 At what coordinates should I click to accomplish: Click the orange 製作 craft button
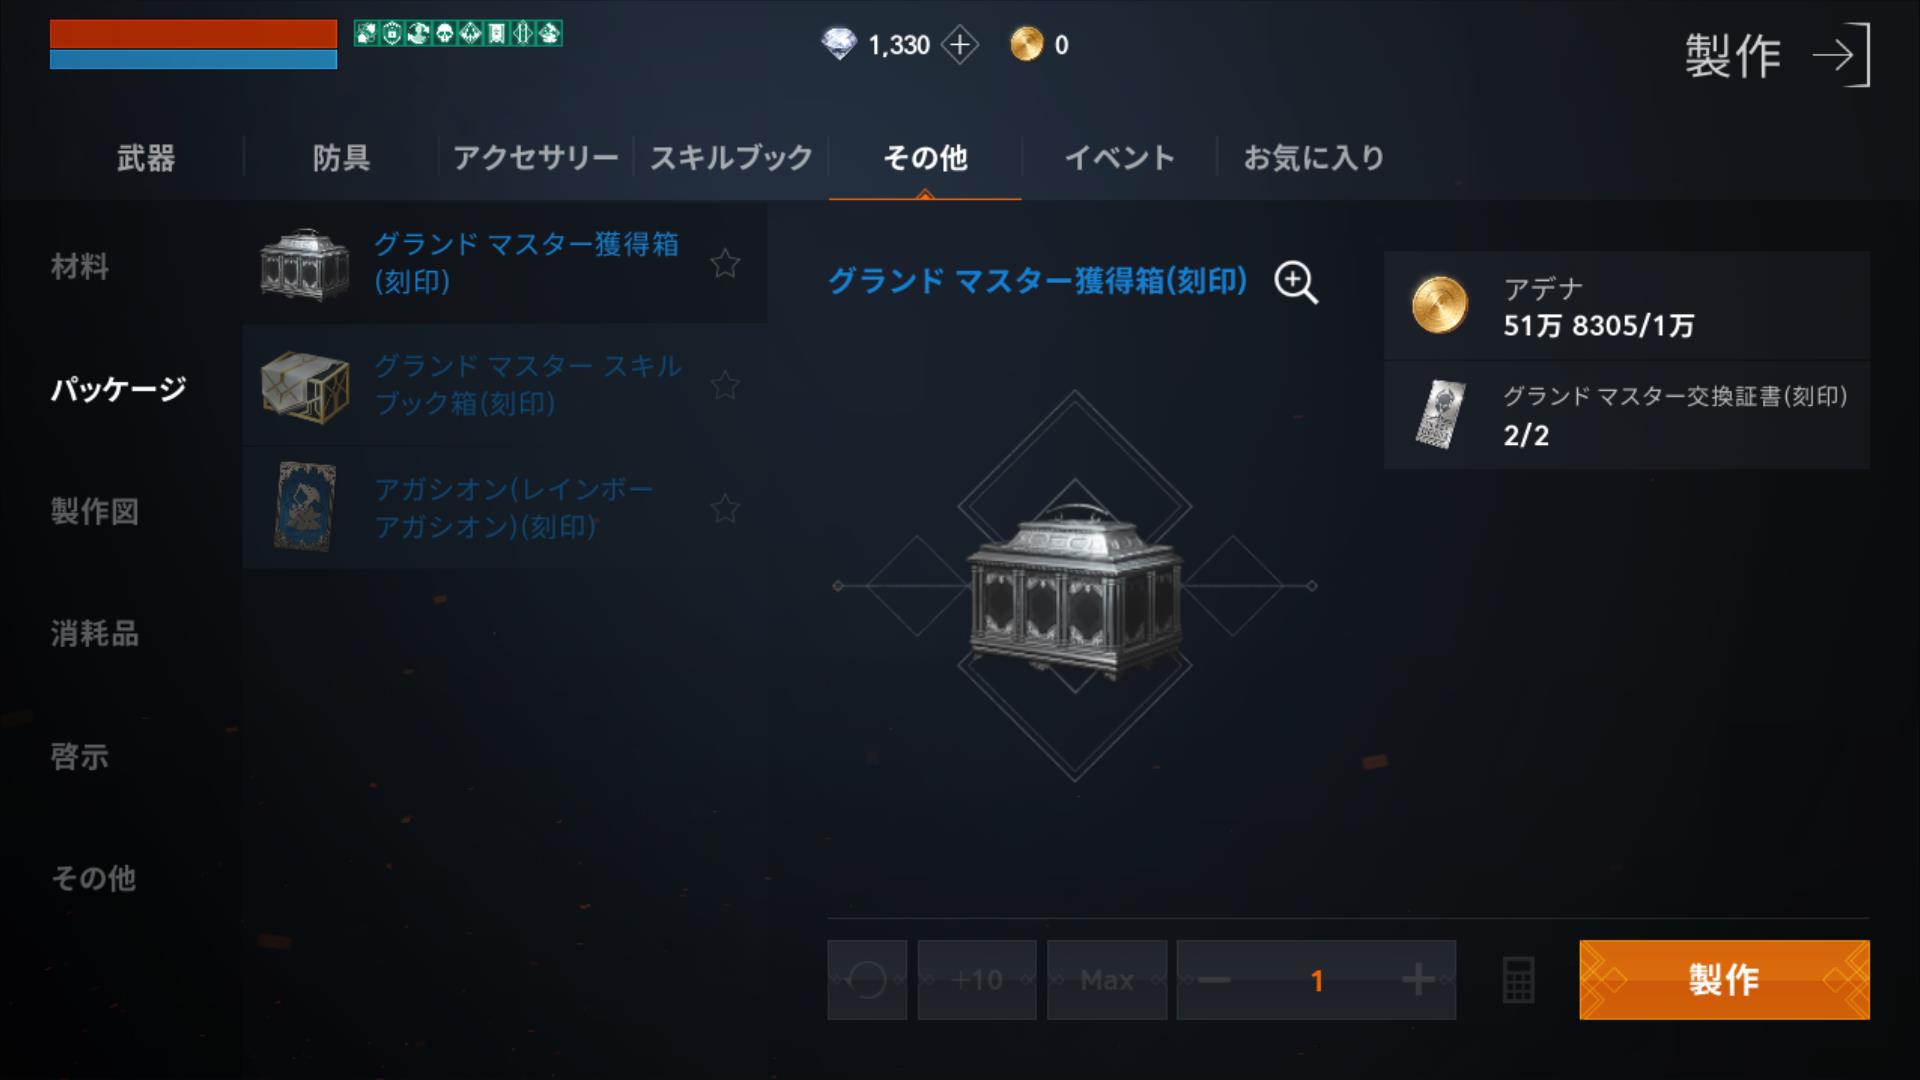pyautogui.click(x=1724, y=980)
